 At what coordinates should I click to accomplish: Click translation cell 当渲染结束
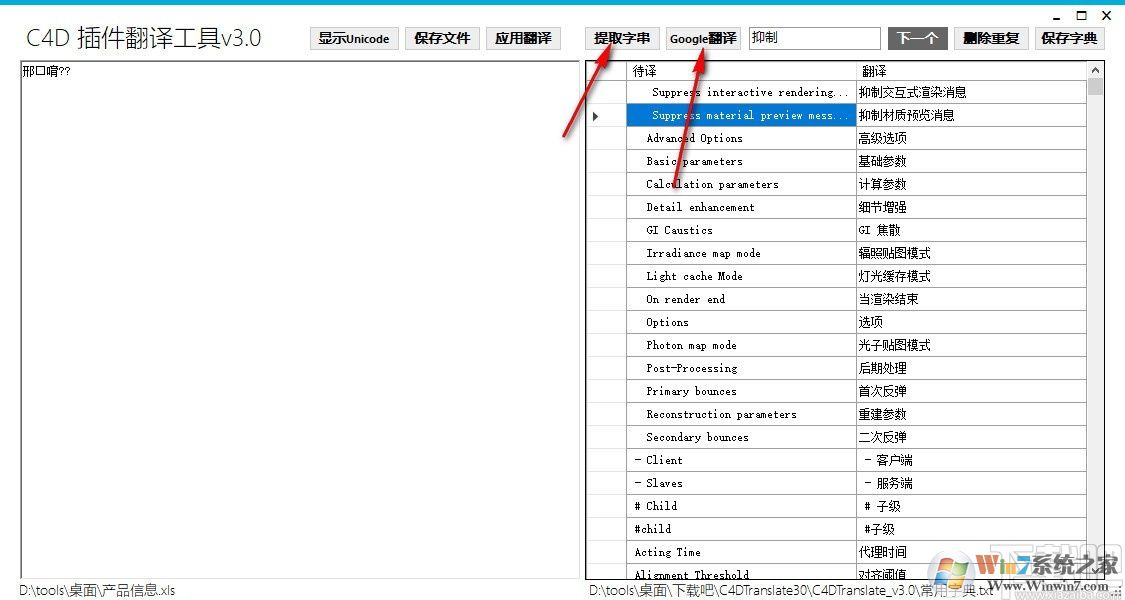(x=971, y=299)
